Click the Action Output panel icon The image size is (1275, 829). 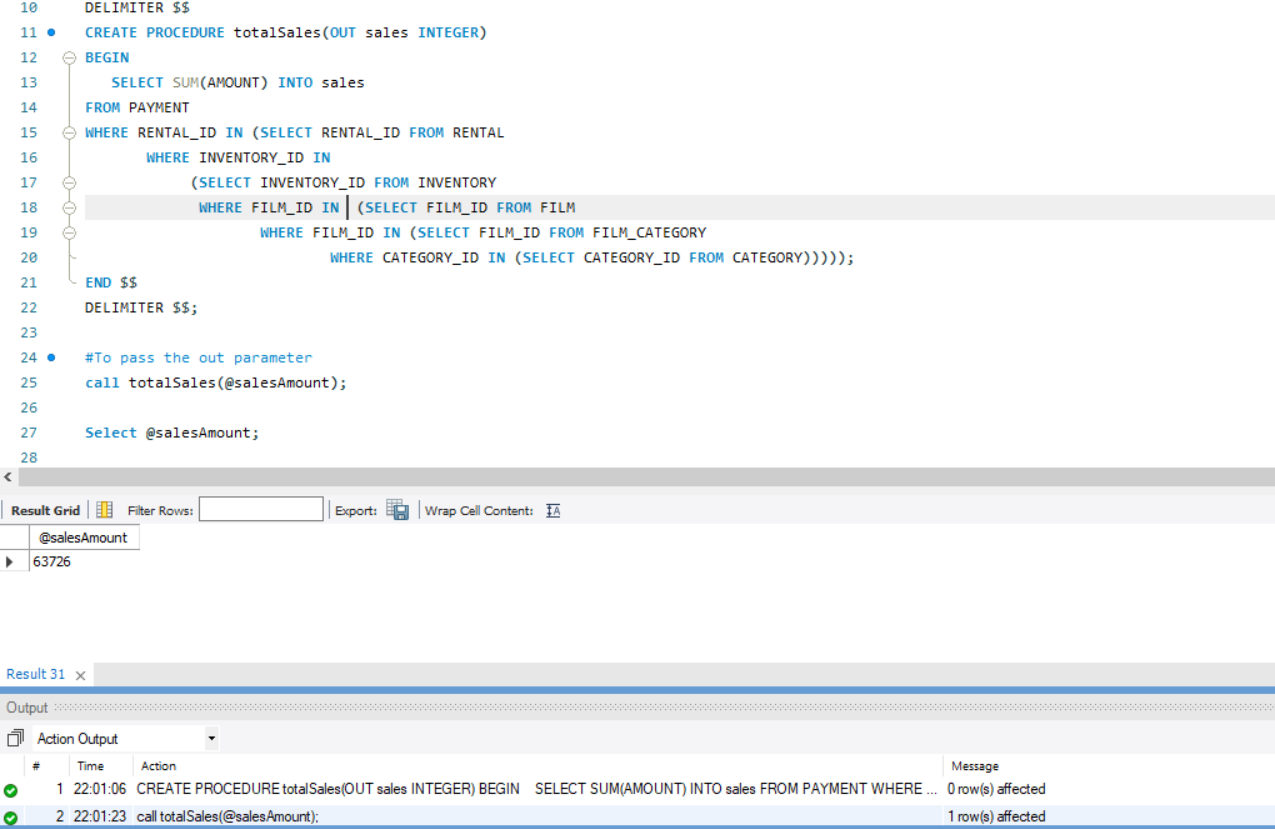(x=15, y=739)
